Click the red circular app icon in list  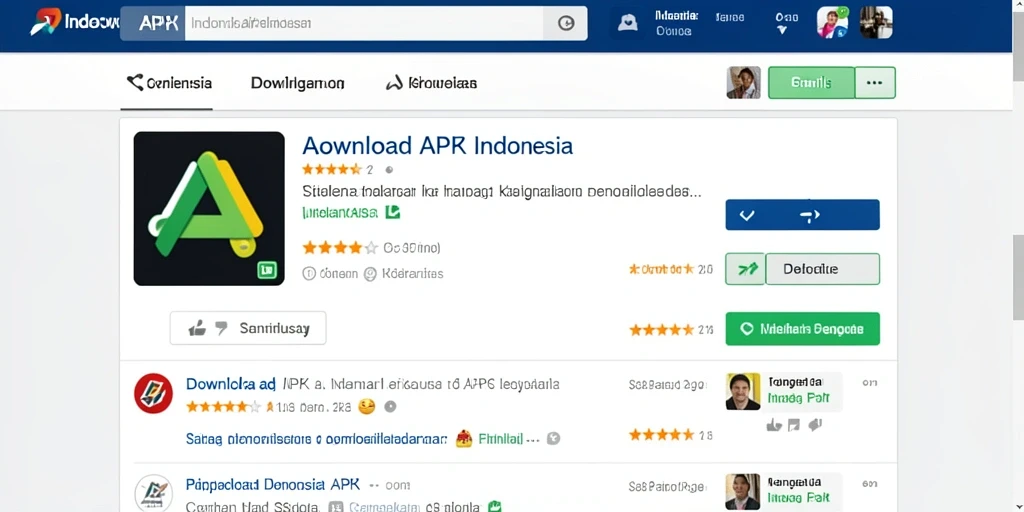(x=153, y=393)
